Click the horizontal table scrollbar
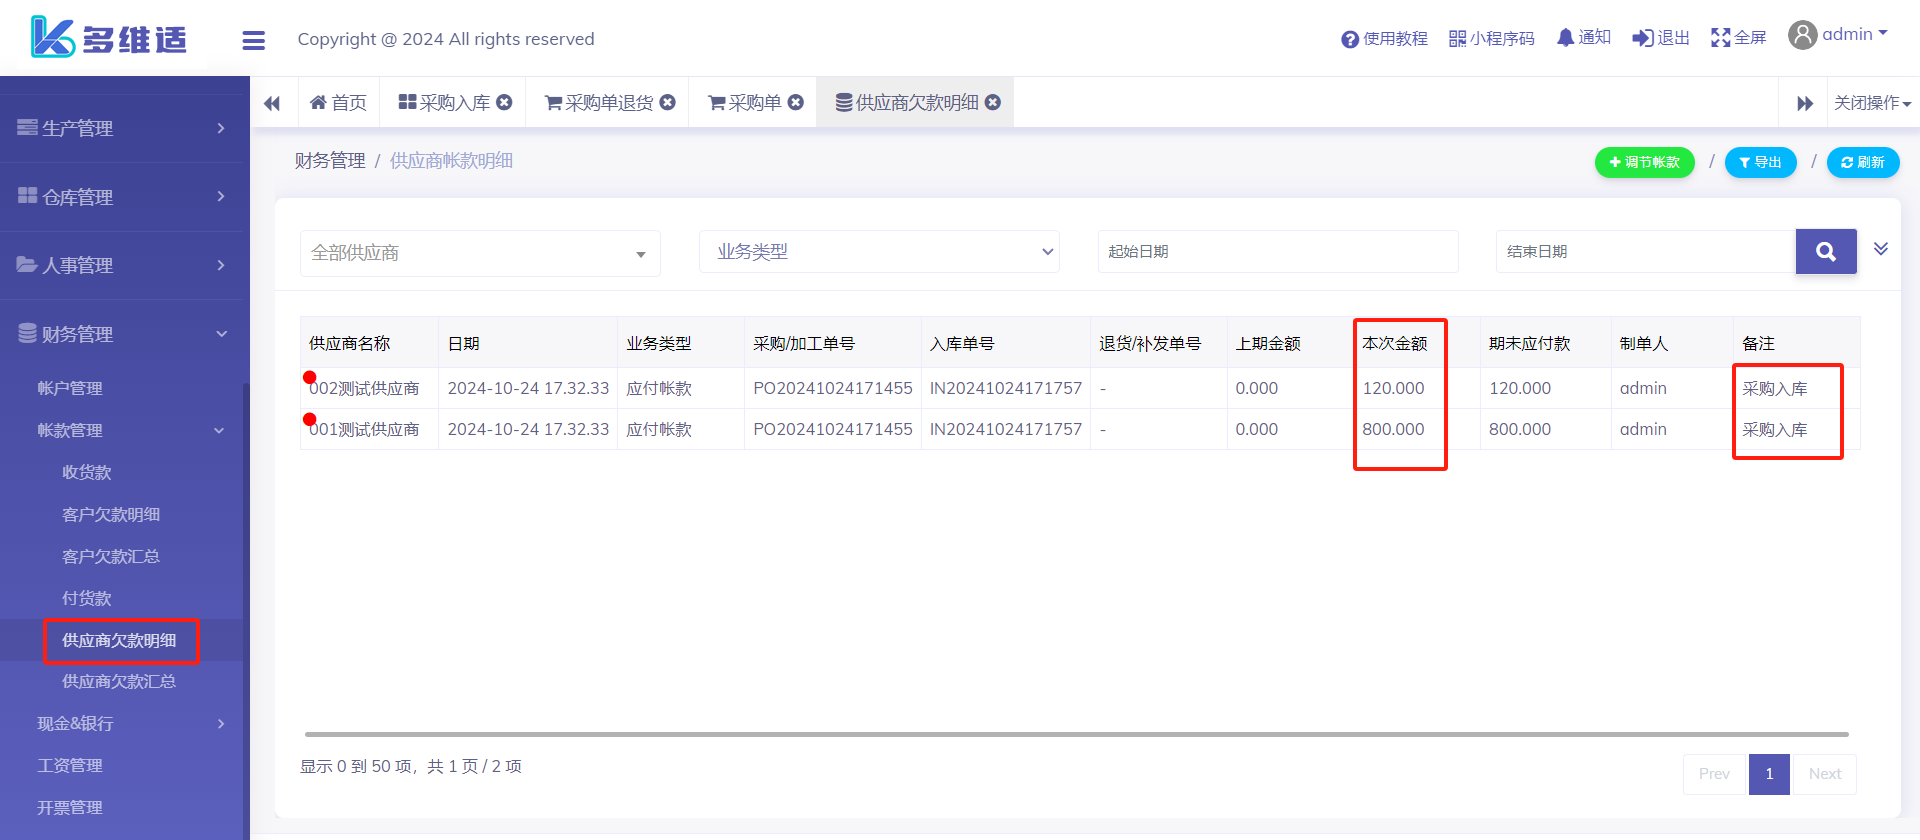 (x=1076, y=734)
